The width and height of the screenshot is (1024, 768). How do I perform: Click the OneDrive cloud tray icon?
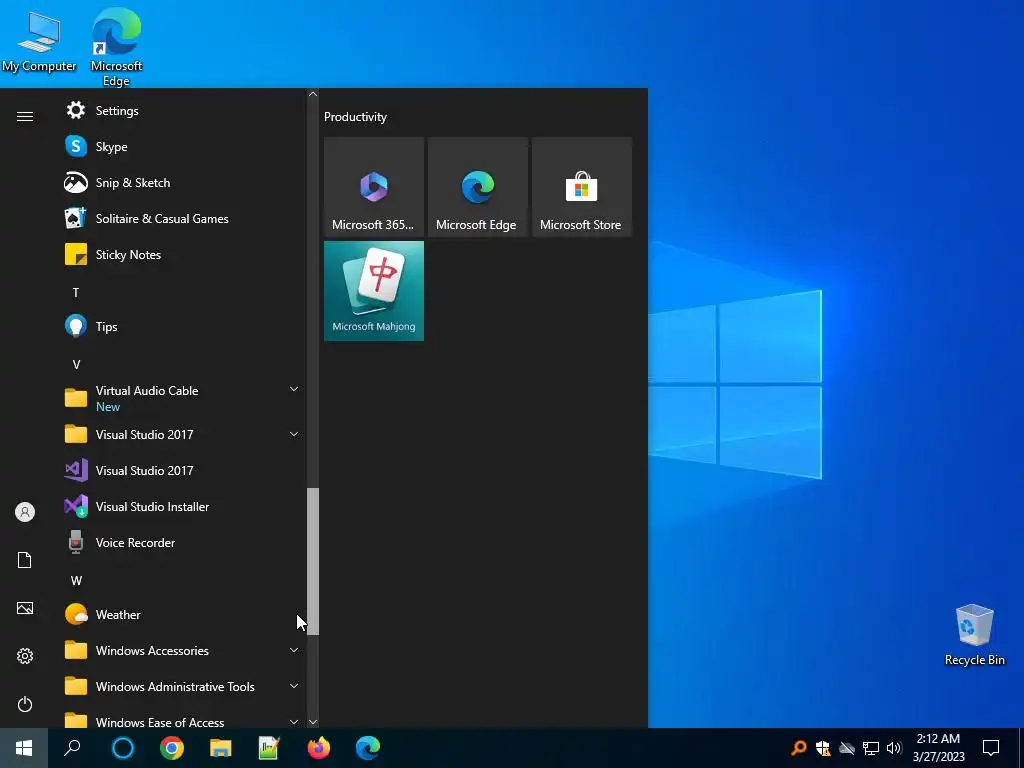point(847,748)
